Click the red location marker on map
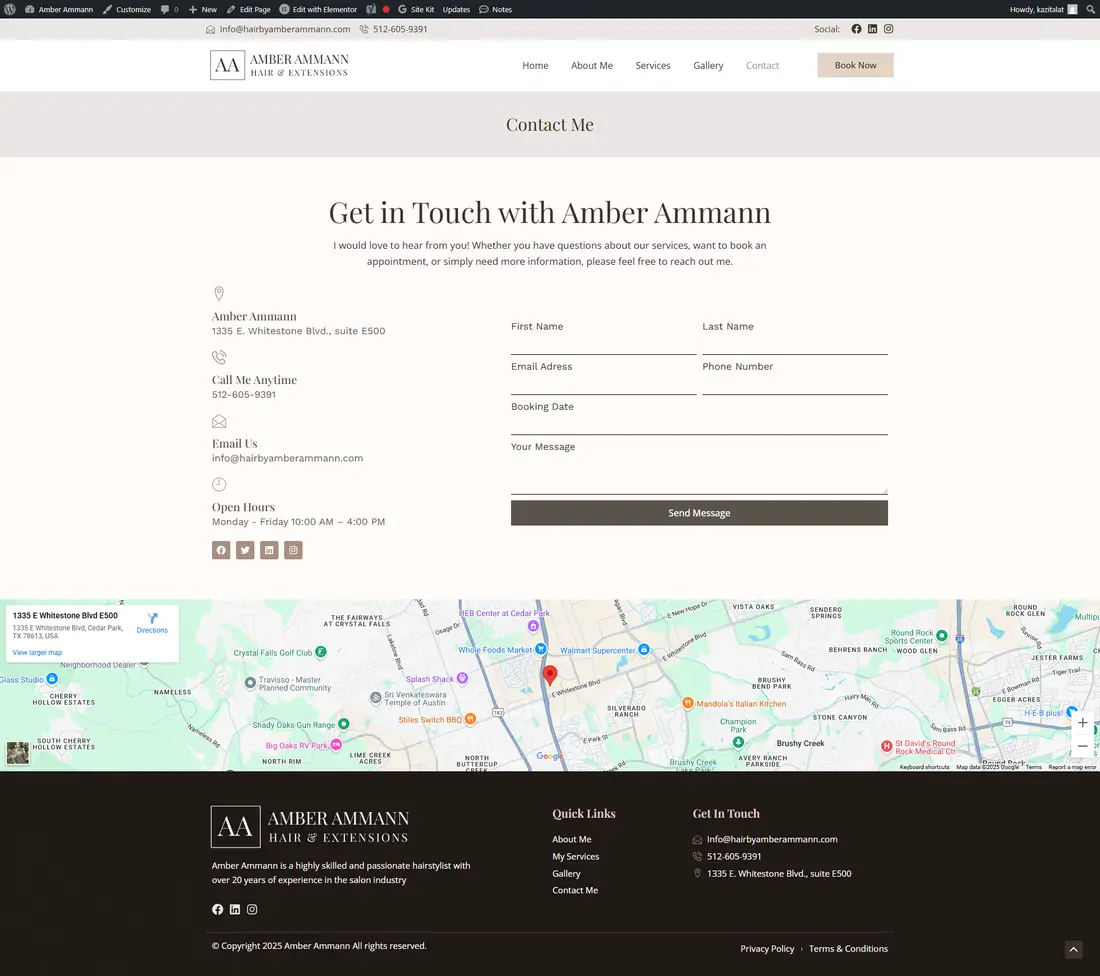 (x=550, y=675)
